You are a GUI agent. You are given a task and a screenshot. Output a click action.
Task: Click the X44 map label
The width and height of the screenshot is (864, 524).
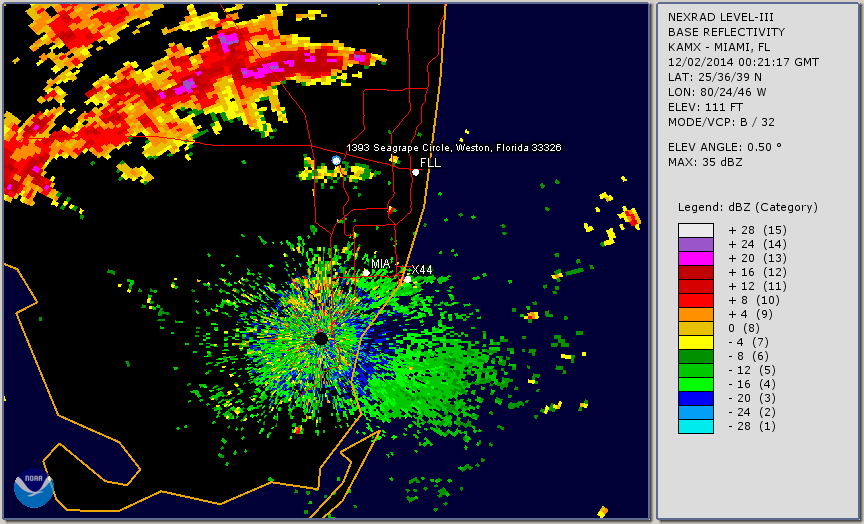click(x=422, y=270)
